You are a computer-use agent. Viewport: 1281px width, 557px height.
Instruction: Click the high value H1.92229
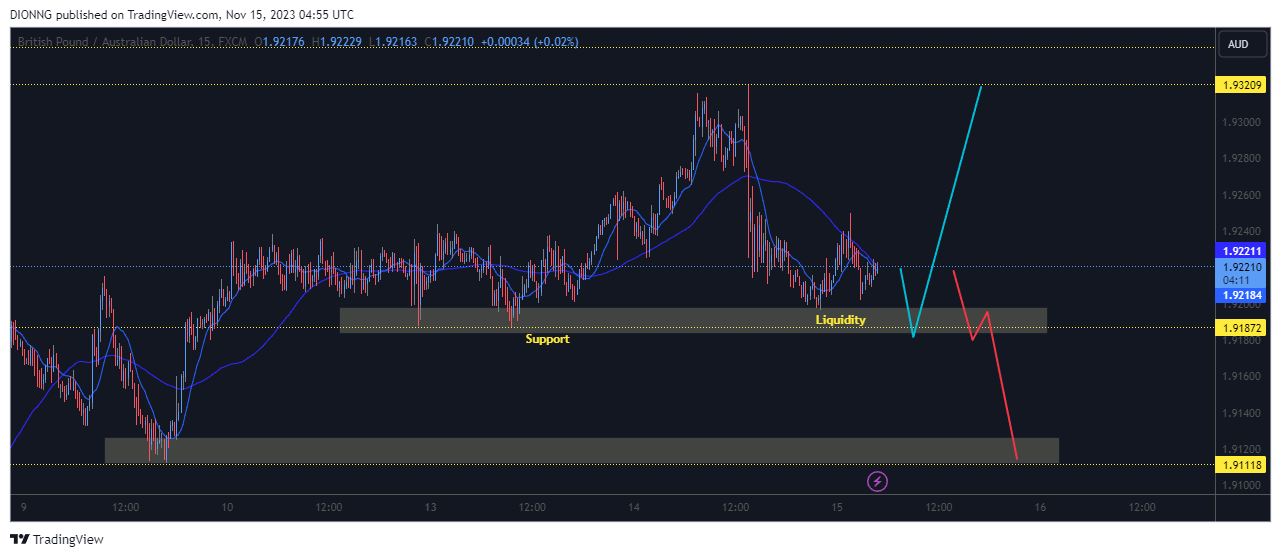tap(338, 42)
